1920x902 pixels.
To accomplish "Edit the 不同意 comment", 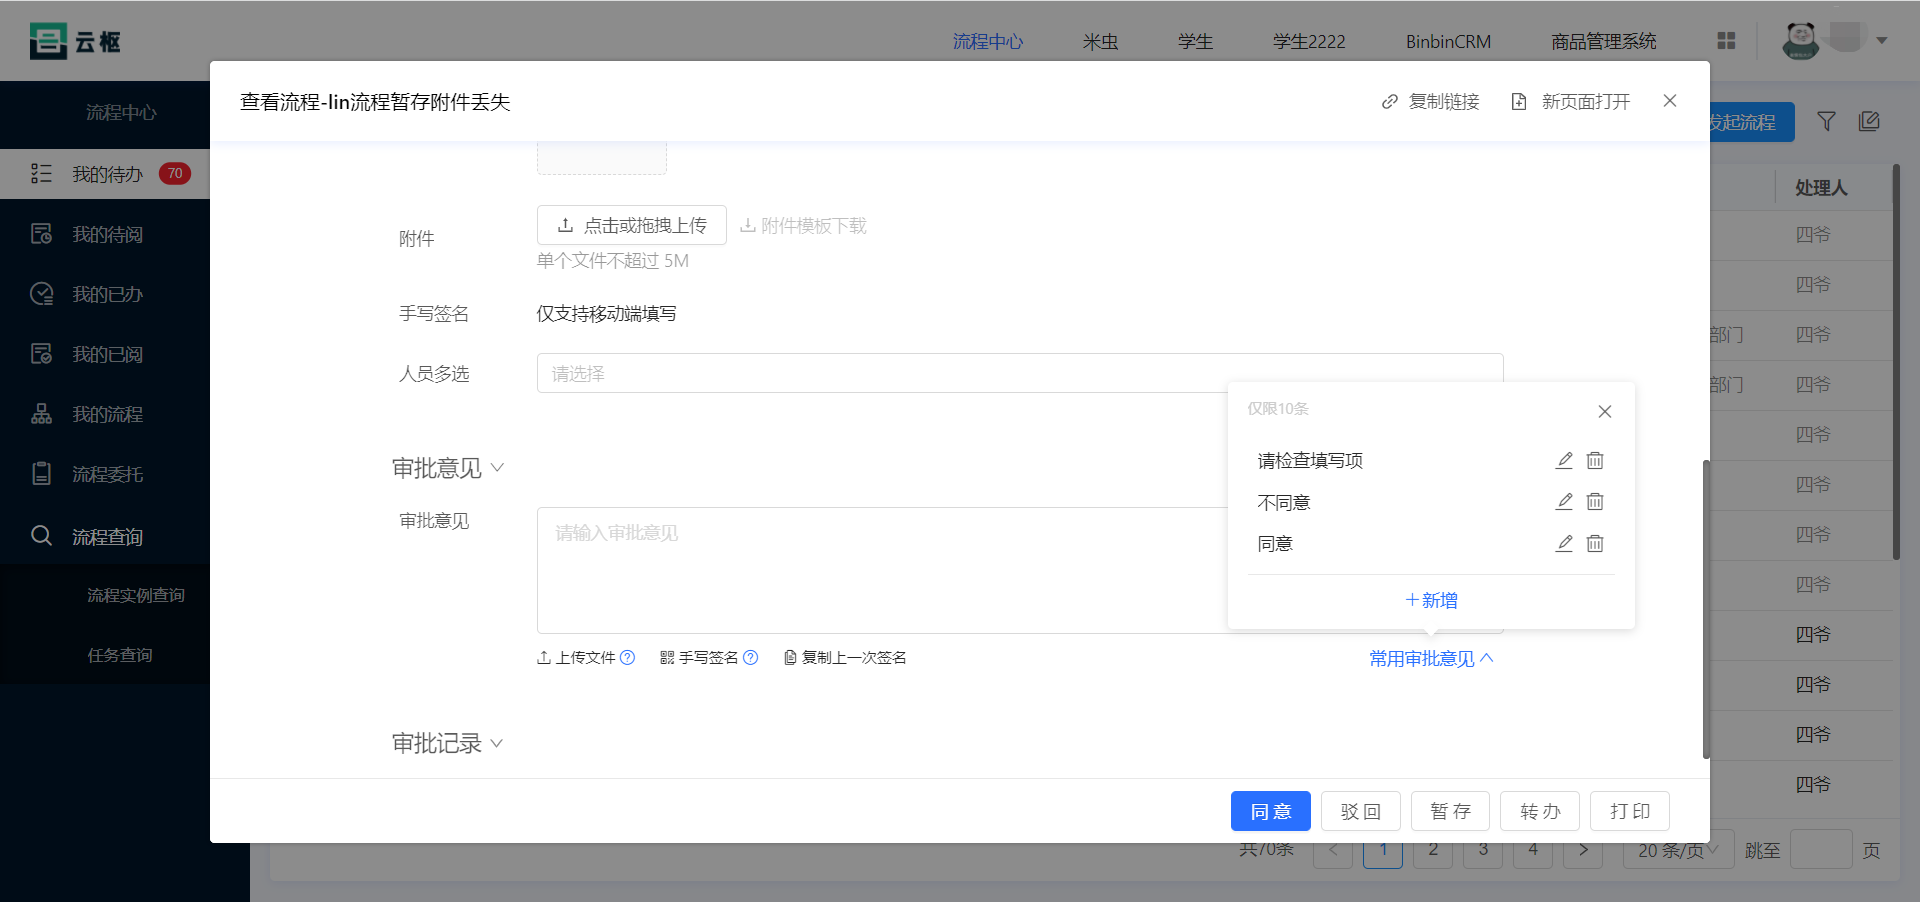I will 1564,502.
